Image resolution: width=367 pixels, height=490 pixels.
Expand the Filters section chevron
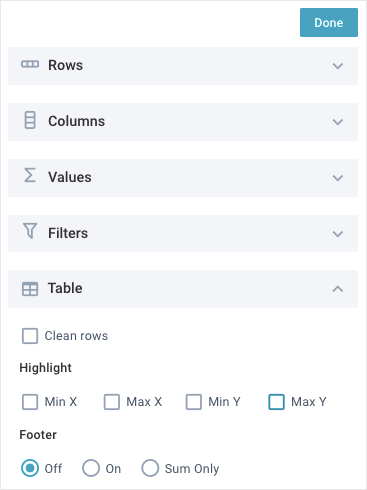338,234
